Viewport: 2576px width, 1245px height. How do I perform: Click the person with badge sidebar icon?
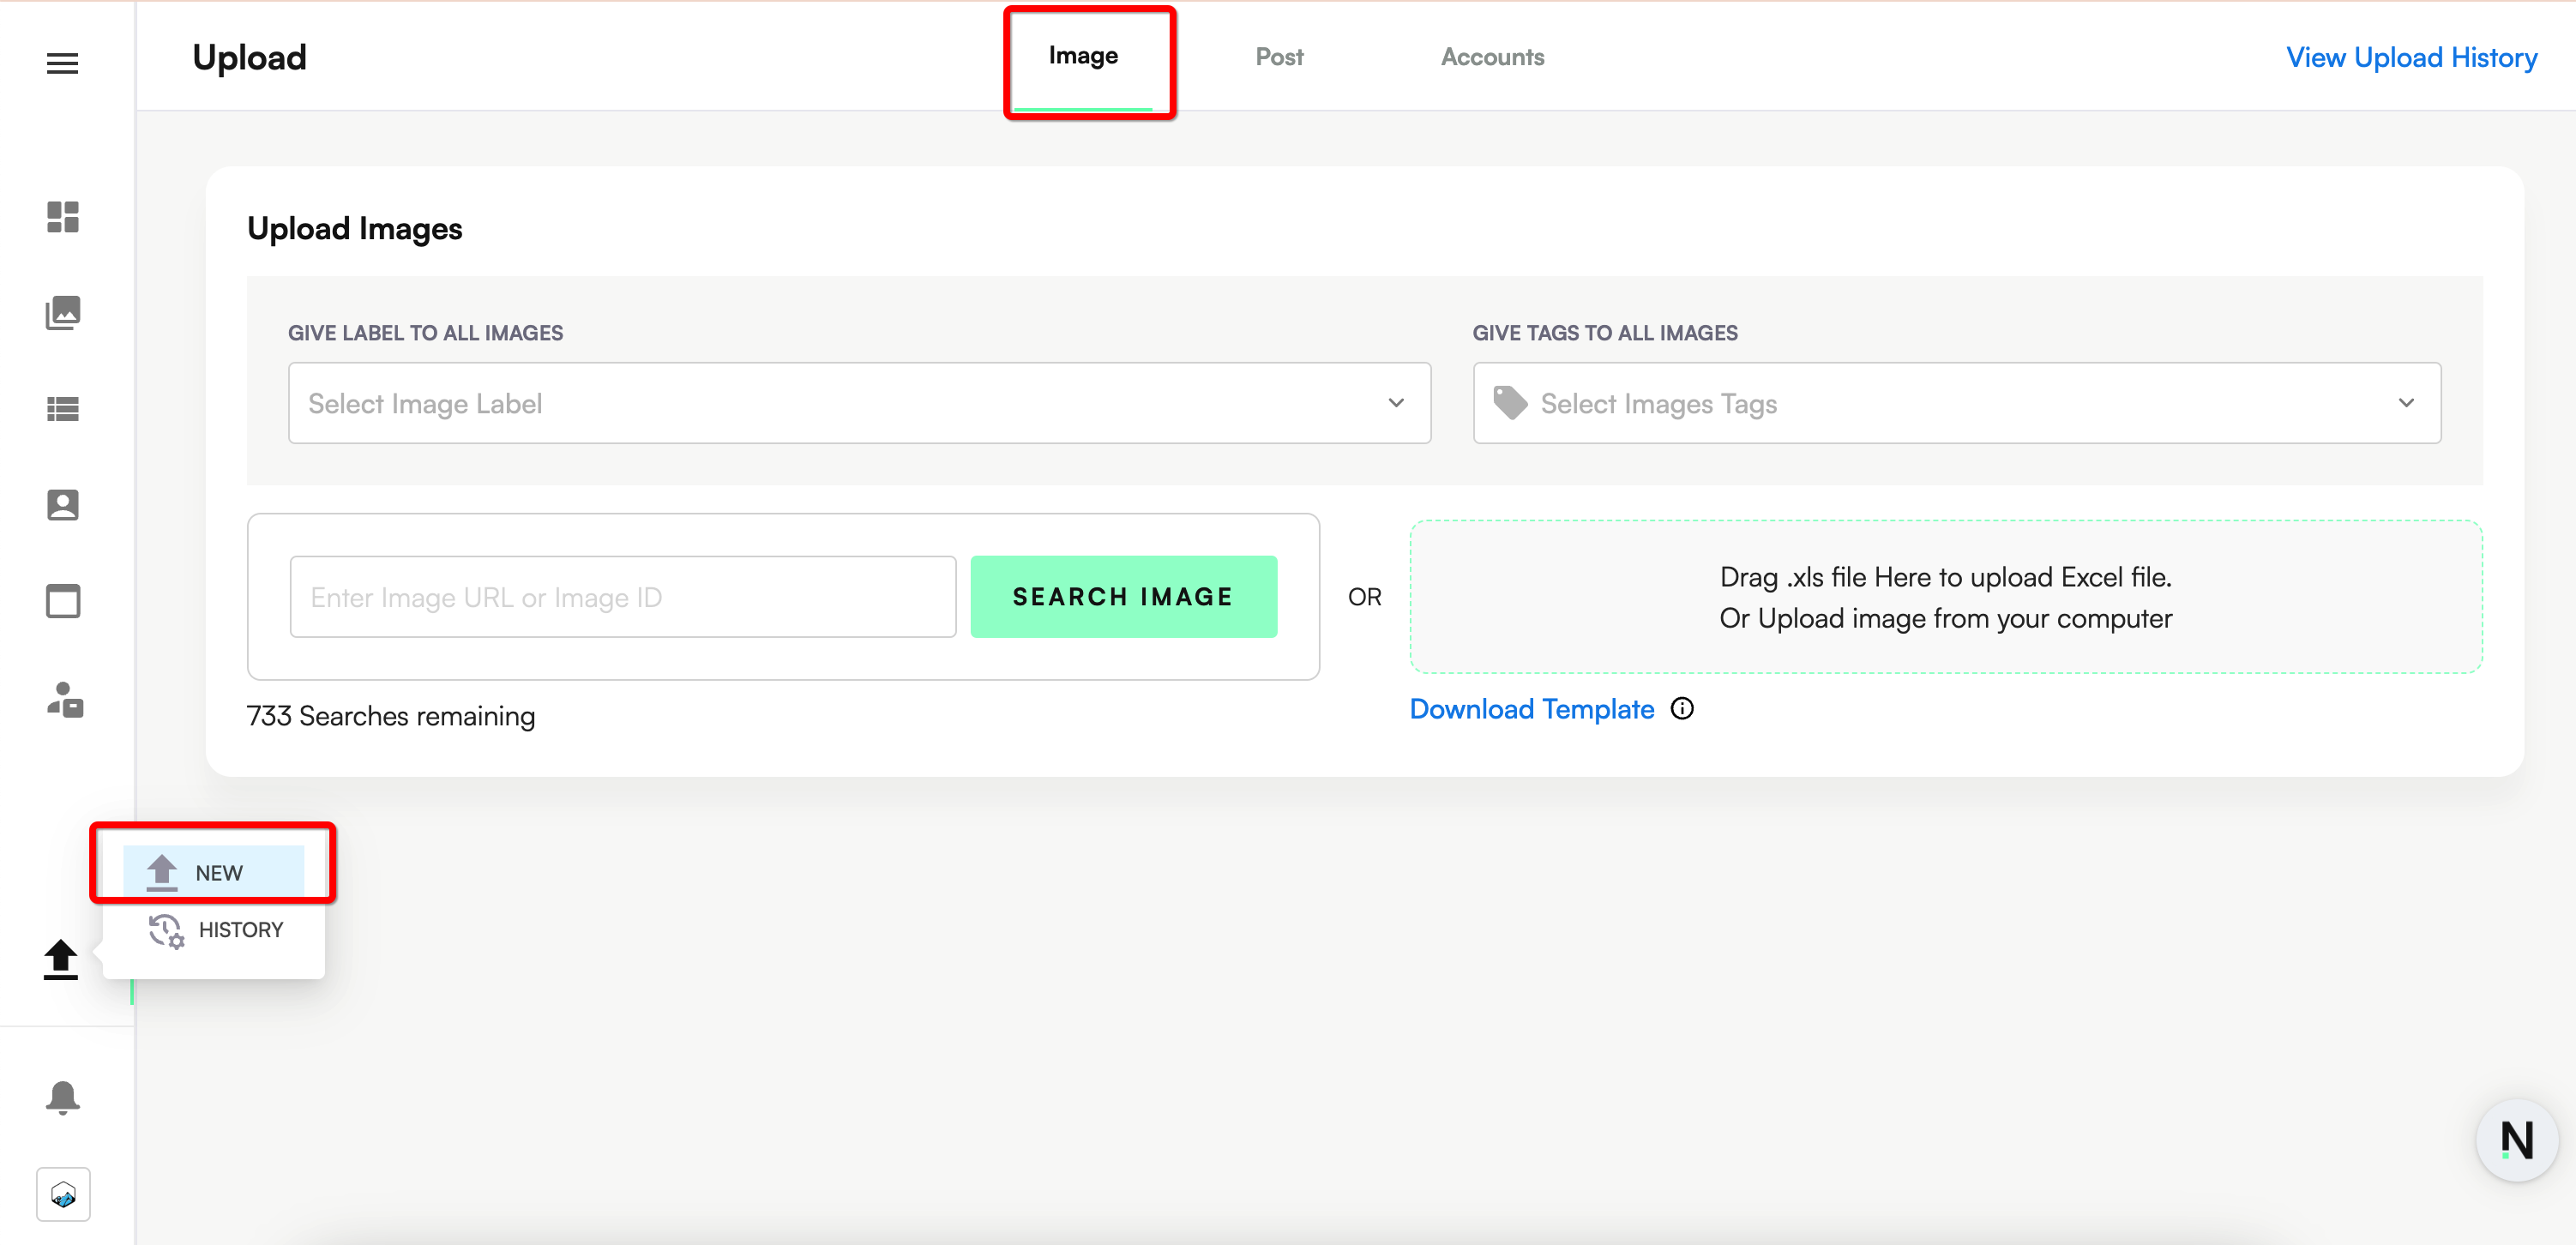click(x=64, y=700)
